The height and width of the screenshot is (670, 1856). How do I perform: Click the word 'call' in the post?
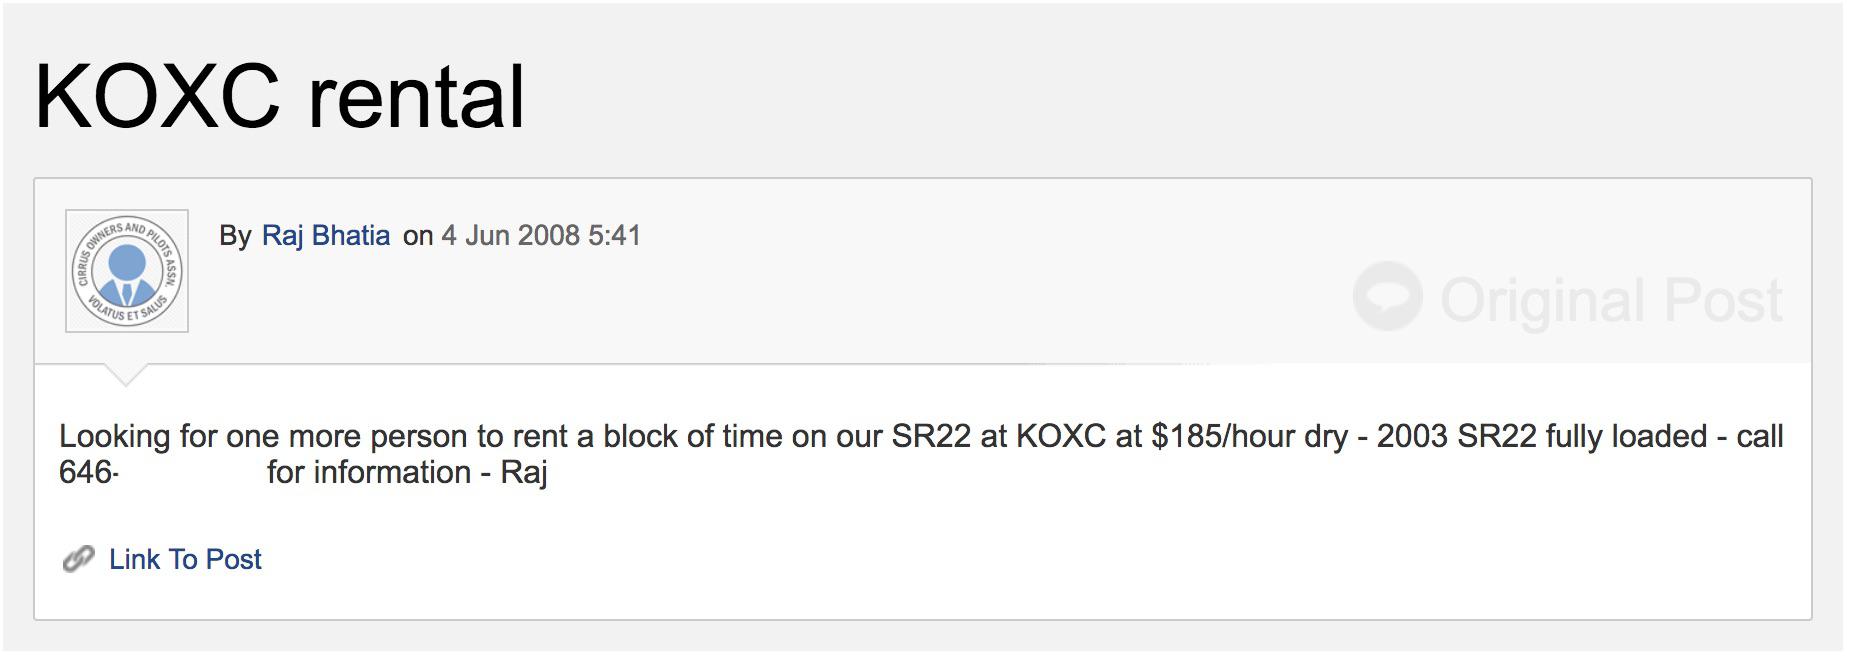click(1759, 437)
